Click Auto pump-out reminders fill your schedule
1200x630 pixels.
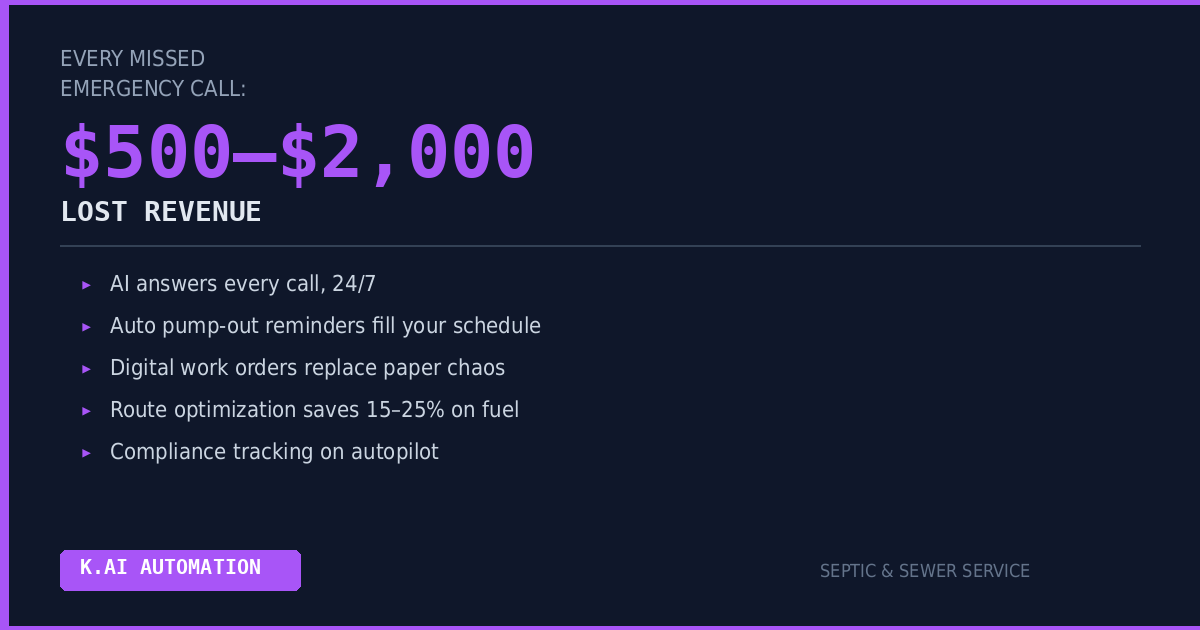tap(325, 326)
